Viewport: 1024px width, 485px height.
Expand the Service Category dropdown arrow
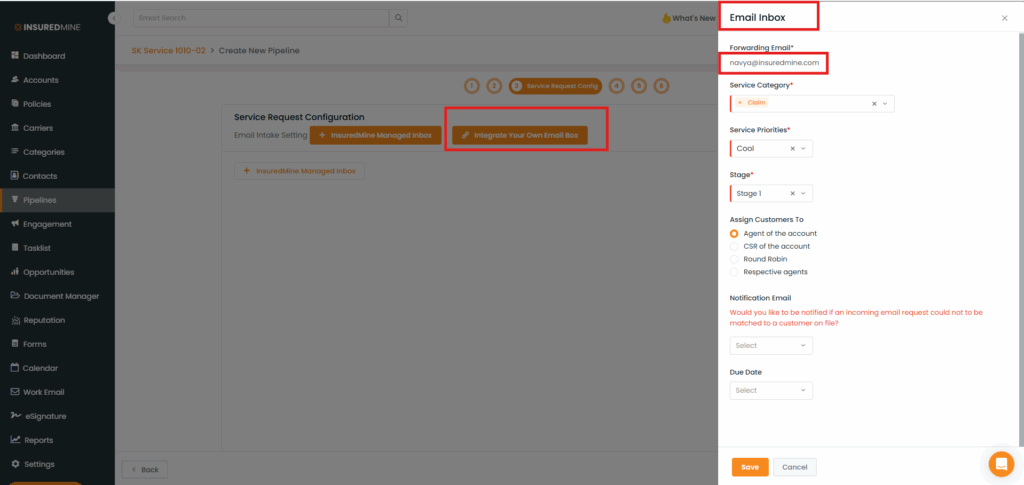885,103
